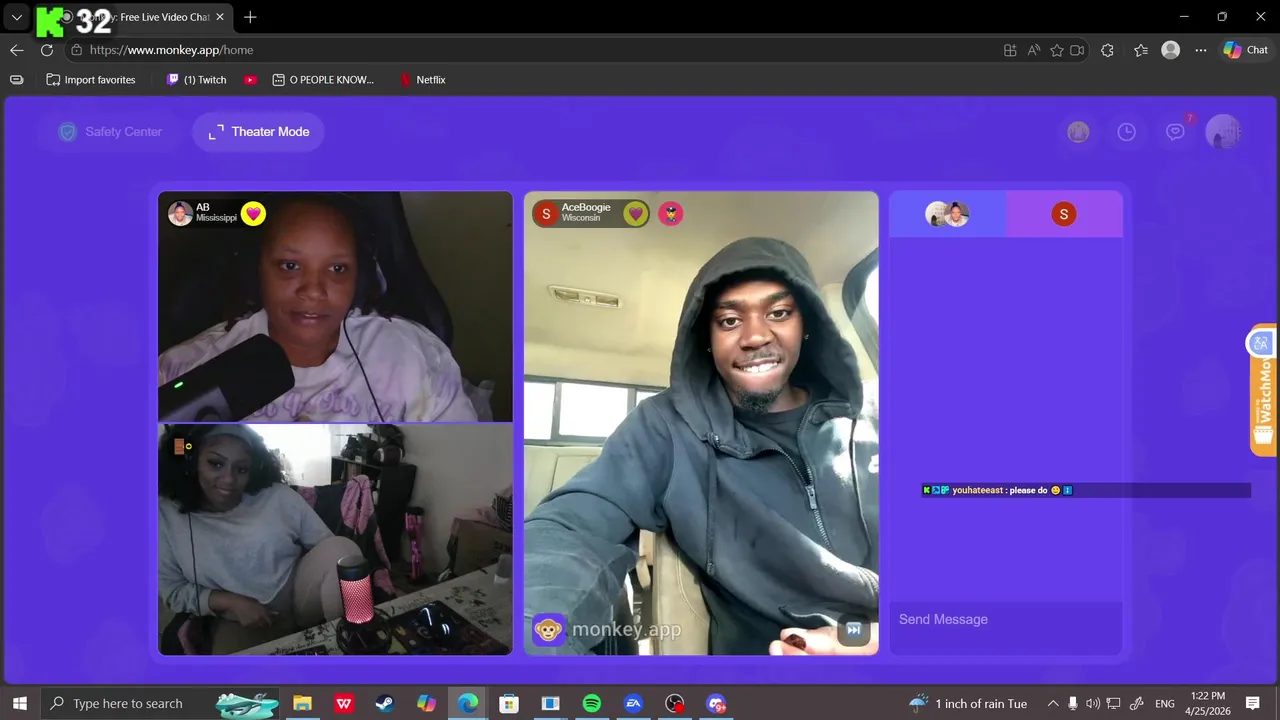Open the split screen icon
This screenshot has width=1280, height=720.
(1010, 50)
